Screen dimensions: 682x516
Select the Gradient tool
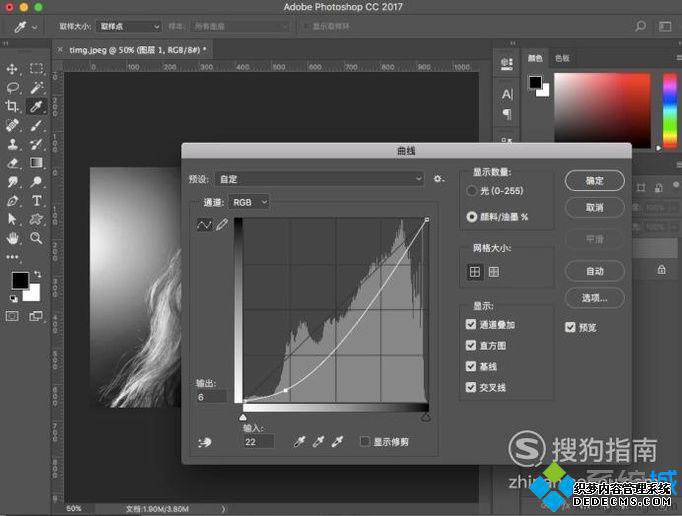(37, 163)
